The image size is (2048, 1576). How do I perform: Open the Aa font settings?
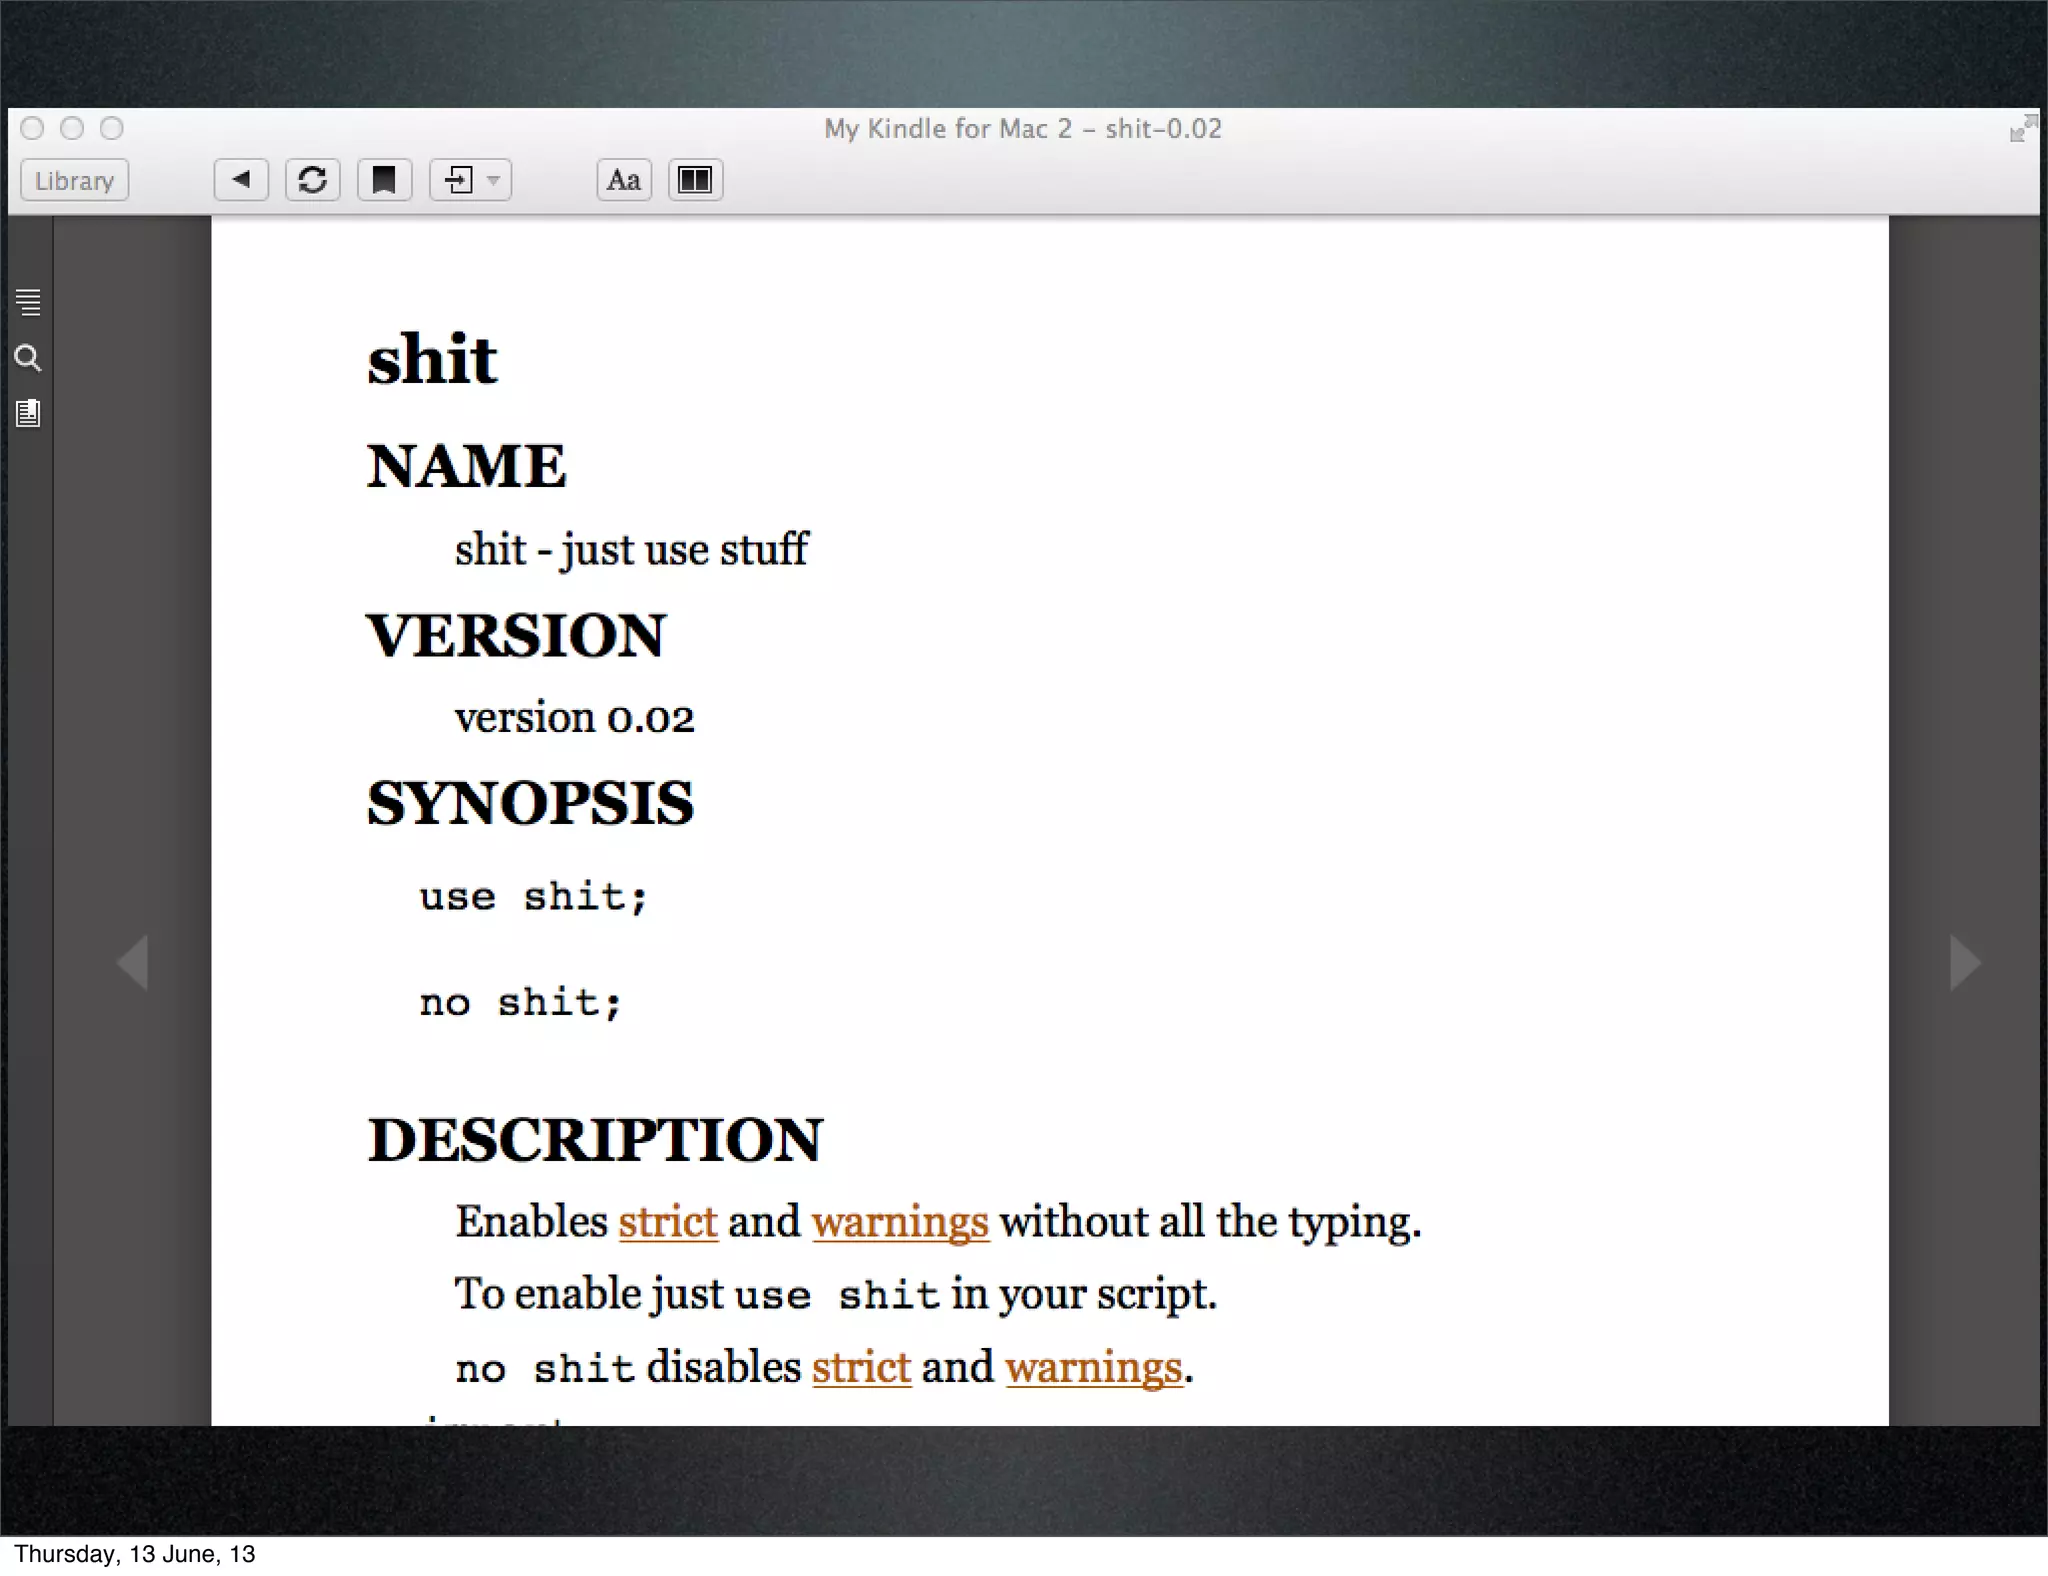pos(624,180)
